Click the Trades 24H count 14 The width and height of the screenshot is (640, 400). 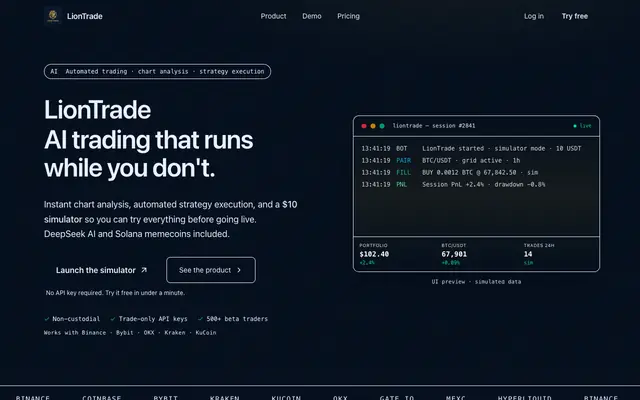click(528, 254)
